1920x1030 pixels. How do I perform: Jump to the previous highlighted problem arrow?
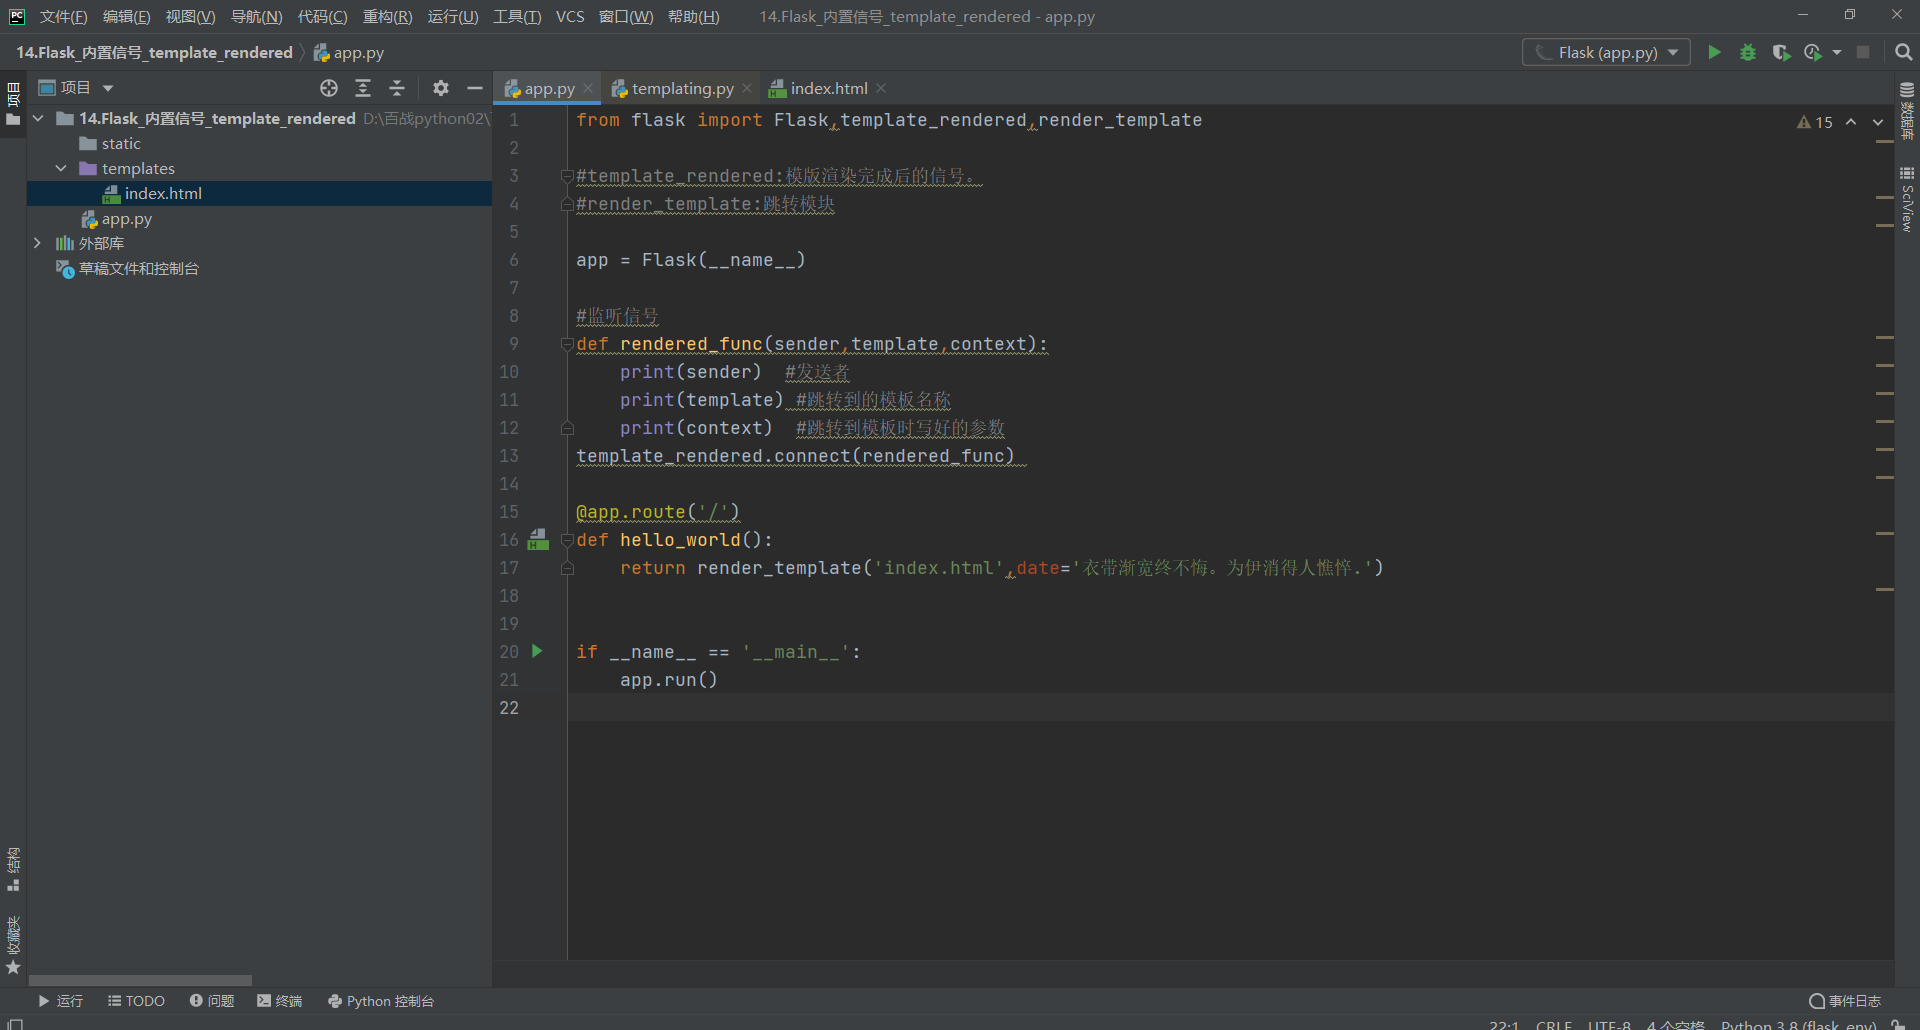1851,122
